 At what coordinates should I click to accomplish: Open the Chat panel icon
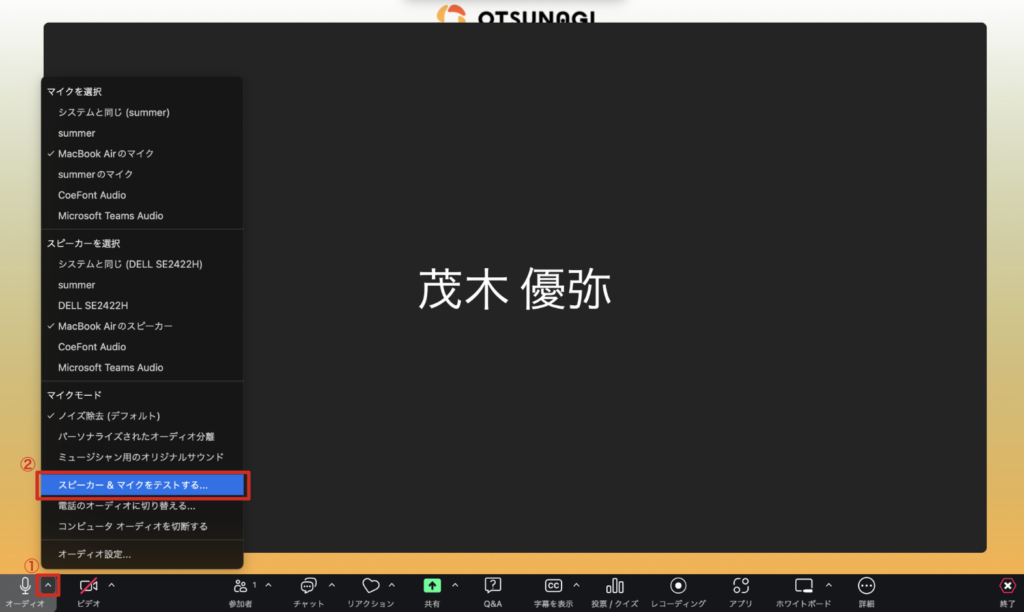point(309,586)
